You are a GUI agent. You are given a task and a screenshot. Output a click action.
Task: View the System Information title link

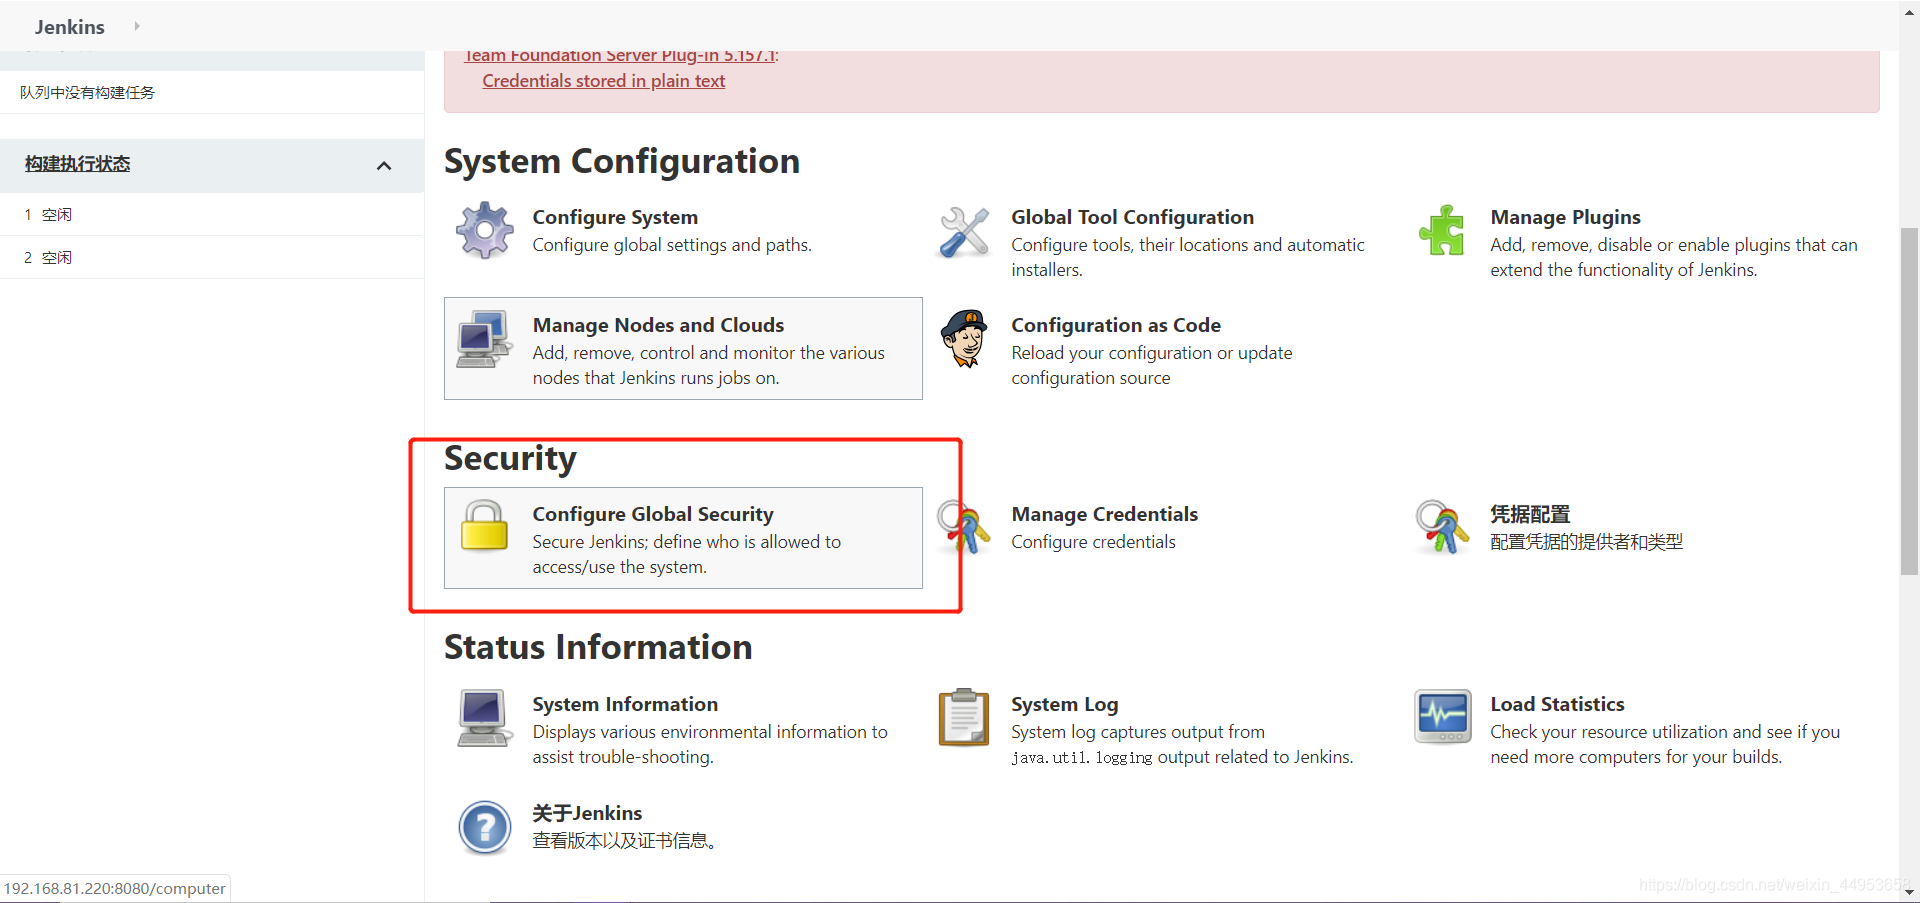click(x=625, y=704)
